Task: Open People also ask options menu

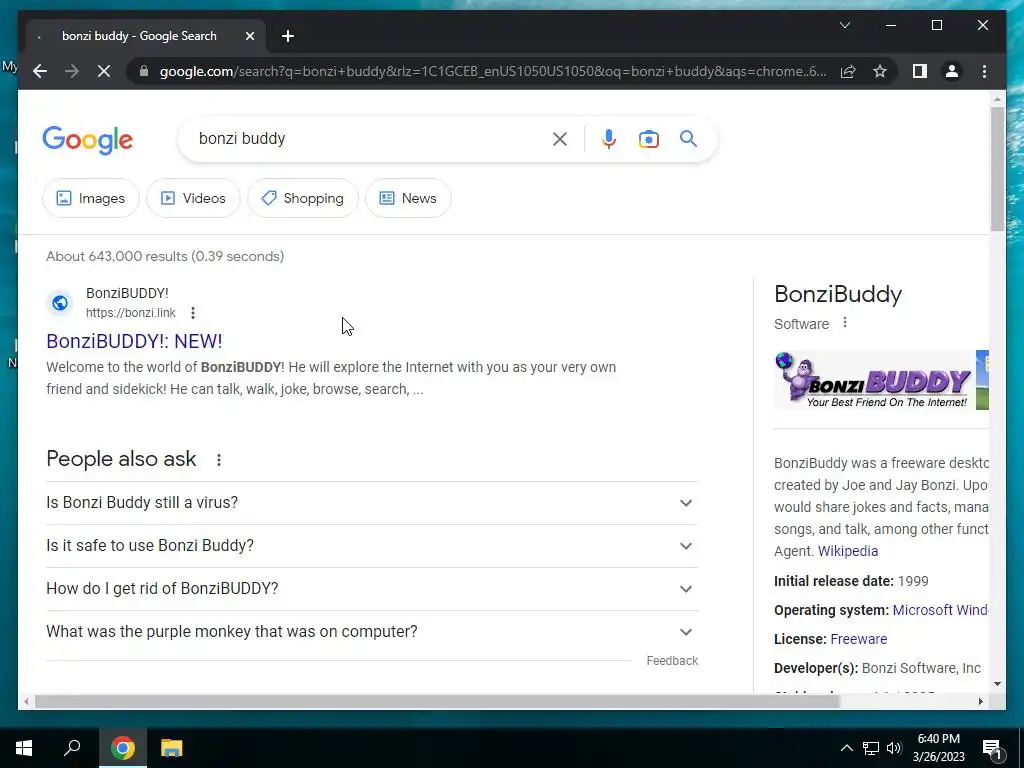Action: (219, 460)
